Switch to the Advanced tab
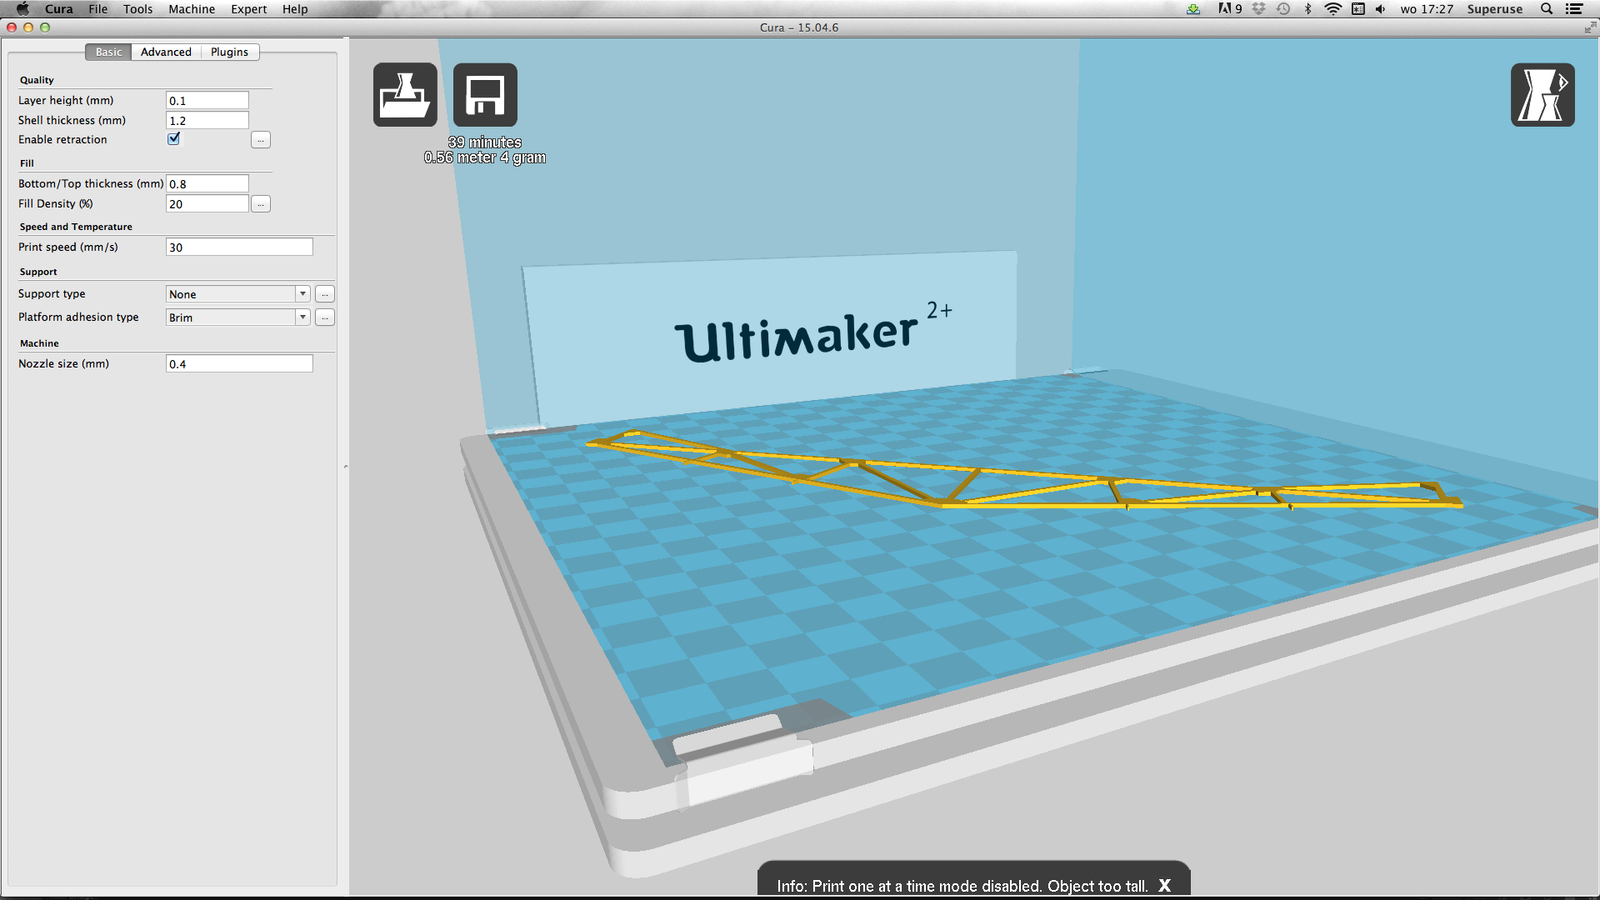This screenshot has width=1600, height=900. (x=166, y=52)
